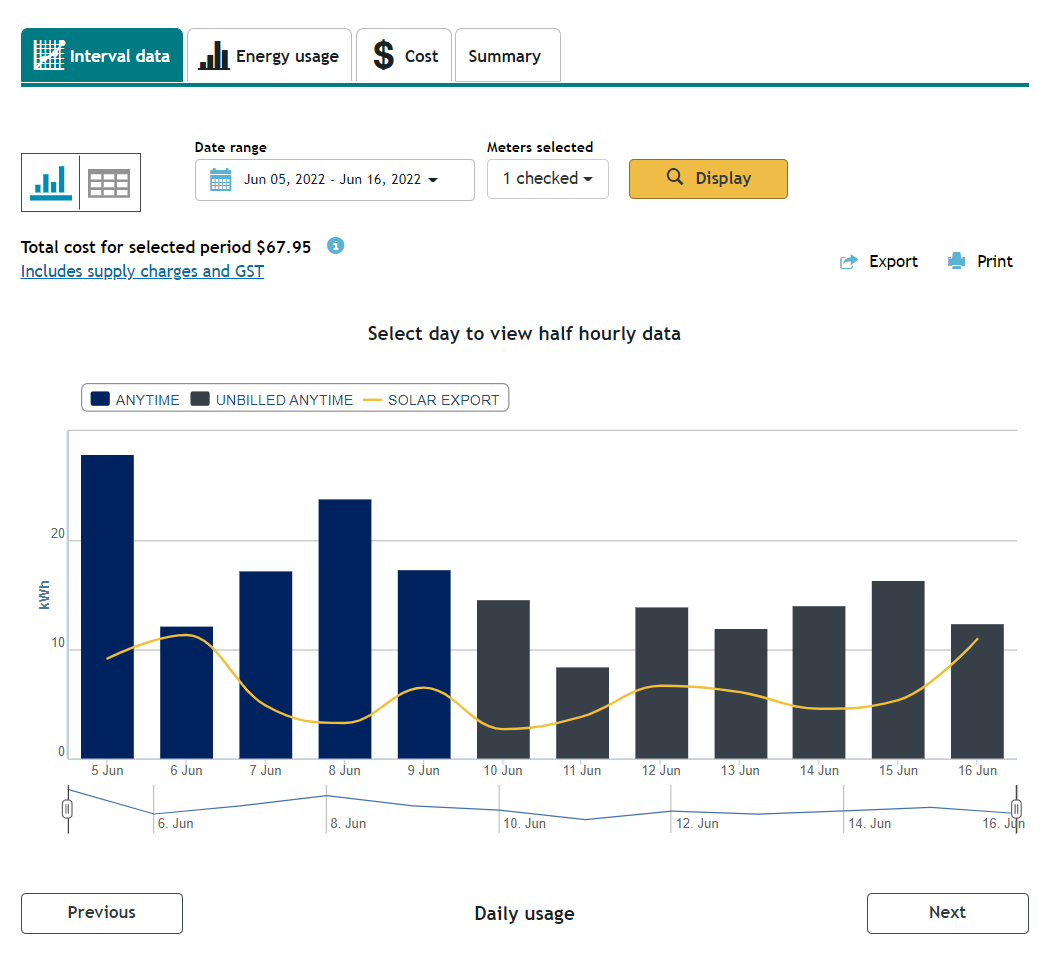Viewport: 1045px width, 978px height.
Task: Switch to table view icon
Action: (109, 183)
